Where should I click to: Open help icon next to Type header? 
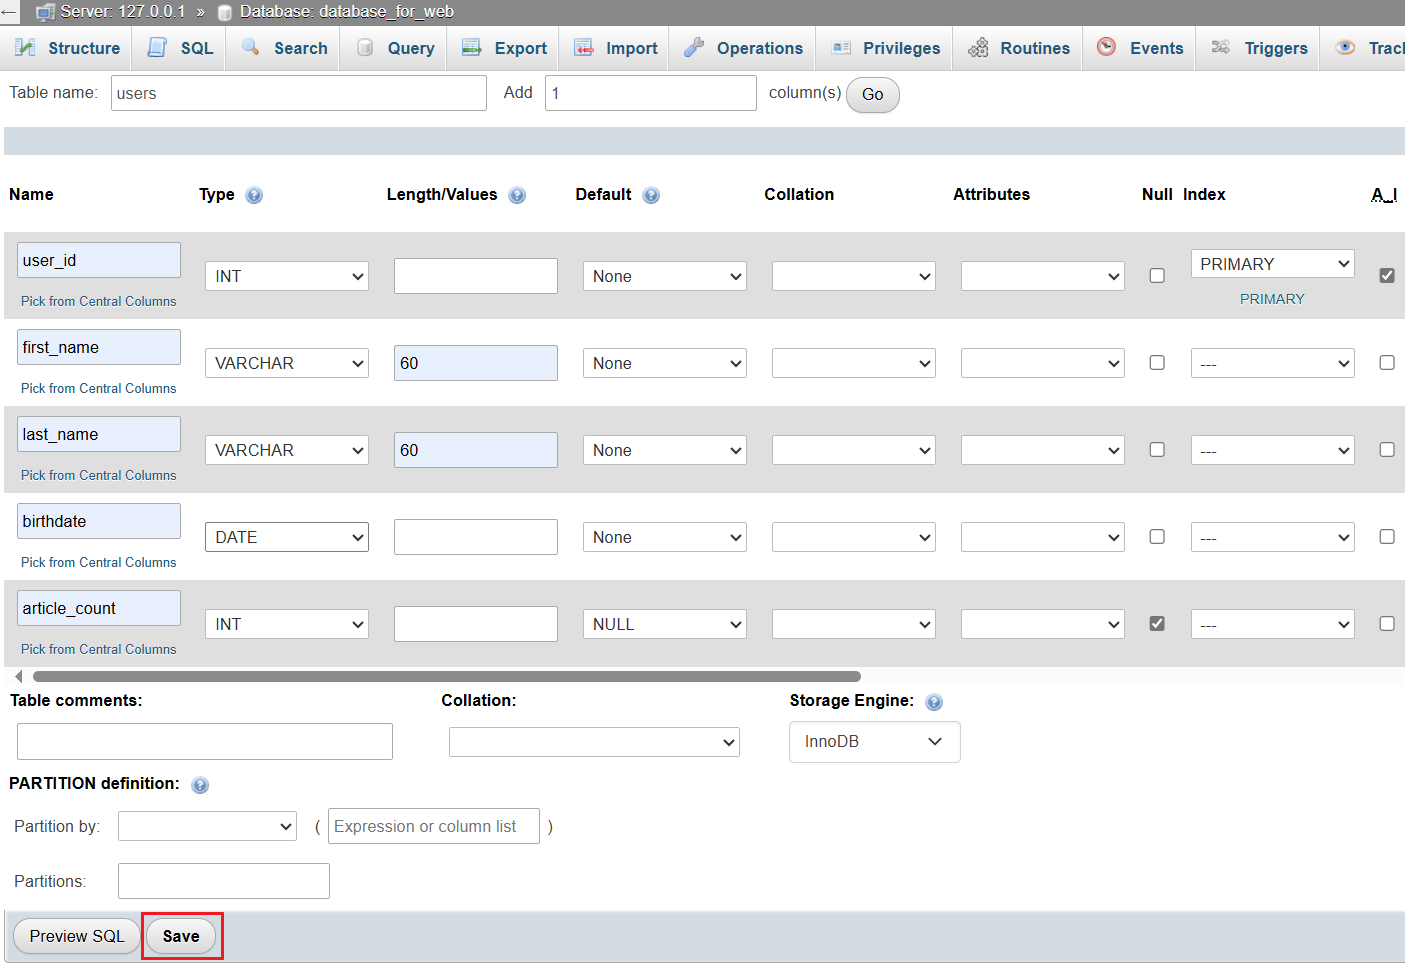(x=254, y=195)
